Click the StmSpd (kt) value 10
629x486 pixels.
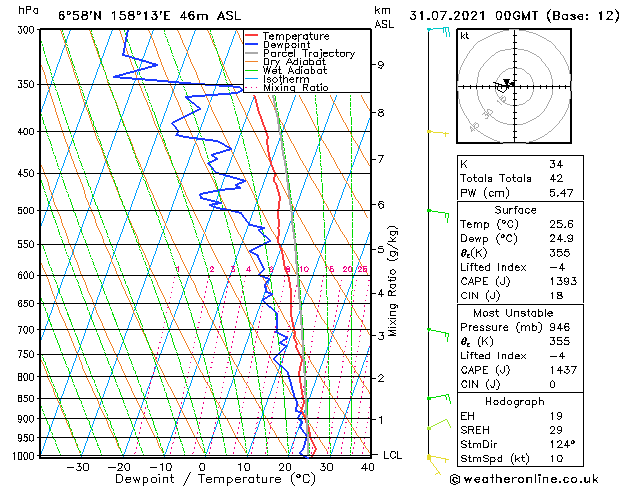pyautogui.click(x=556, y=458)
